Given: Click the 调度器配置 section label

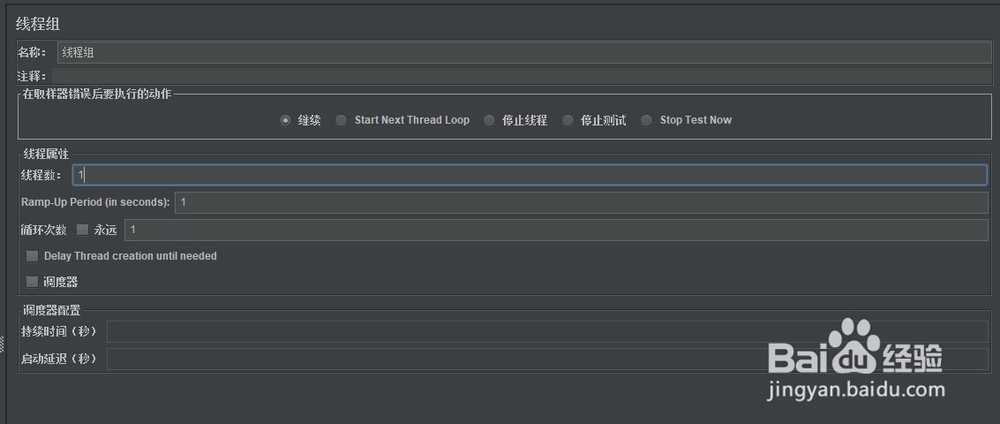Looking at the screenshot, I should point(52,311).
